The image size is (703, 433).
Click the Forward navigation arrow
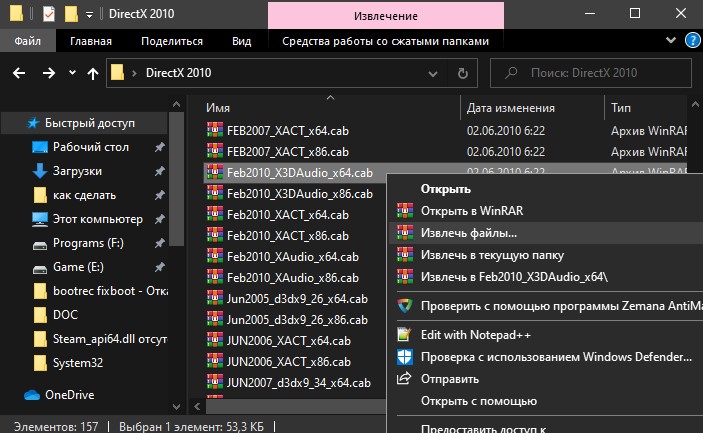(x=48, y=73)
